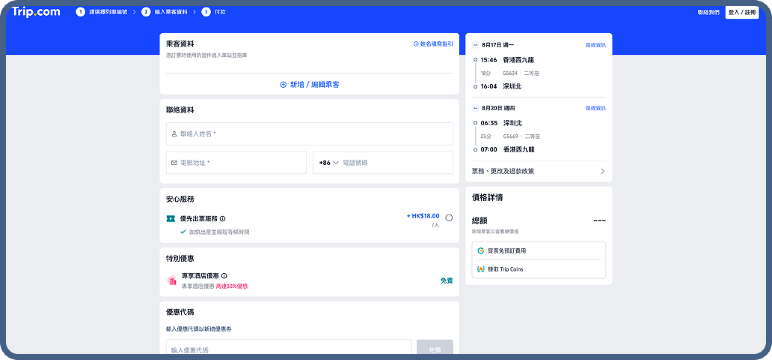This screenshot has height=360, width=772.
Task: Click the person icon in contact name field
Action: (x=174, y=133)
